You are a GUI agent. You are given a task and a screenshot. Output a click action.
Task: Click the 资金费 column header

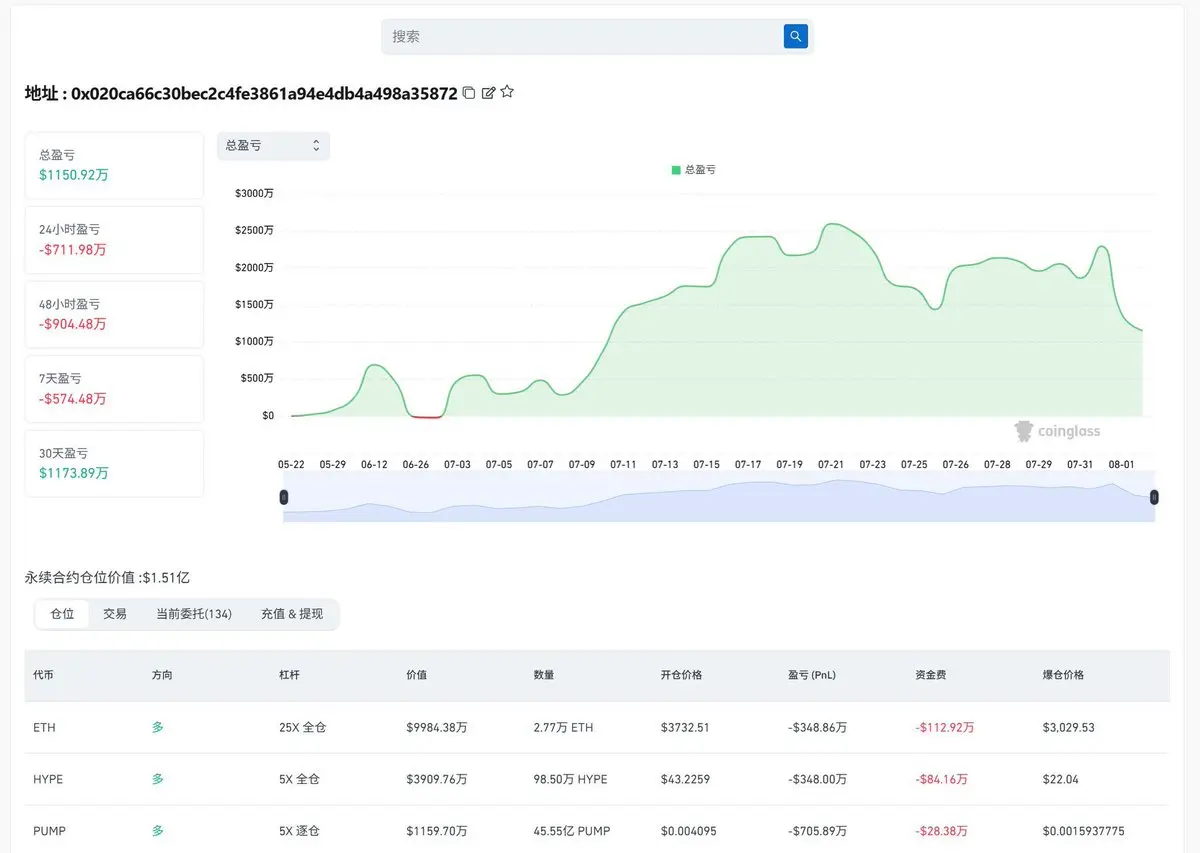[931, 675]
